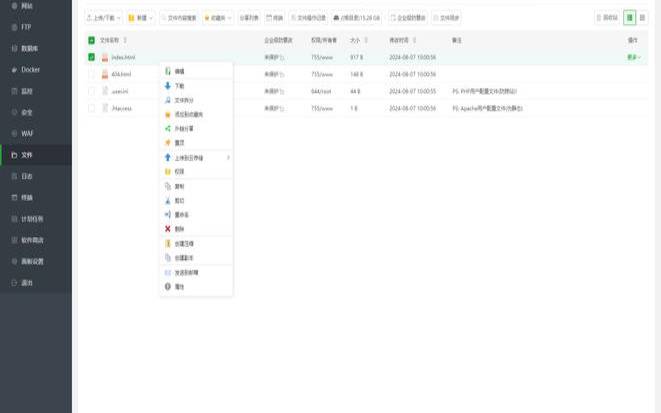The image size is (661, 413).
Task: Click the .htaccess file icon
Action: [x=105, y=108]
